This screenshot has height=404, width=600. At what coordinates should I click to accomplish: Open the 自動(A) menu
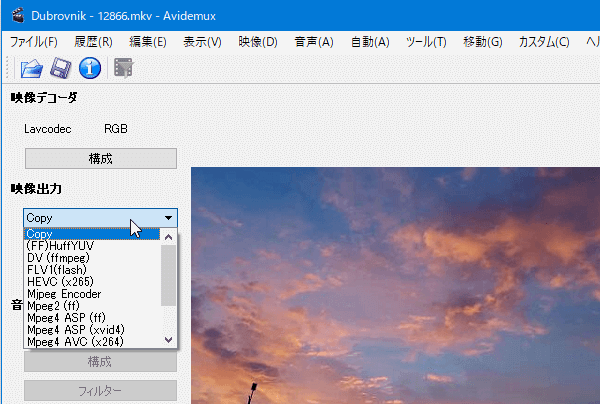(370, 42)
